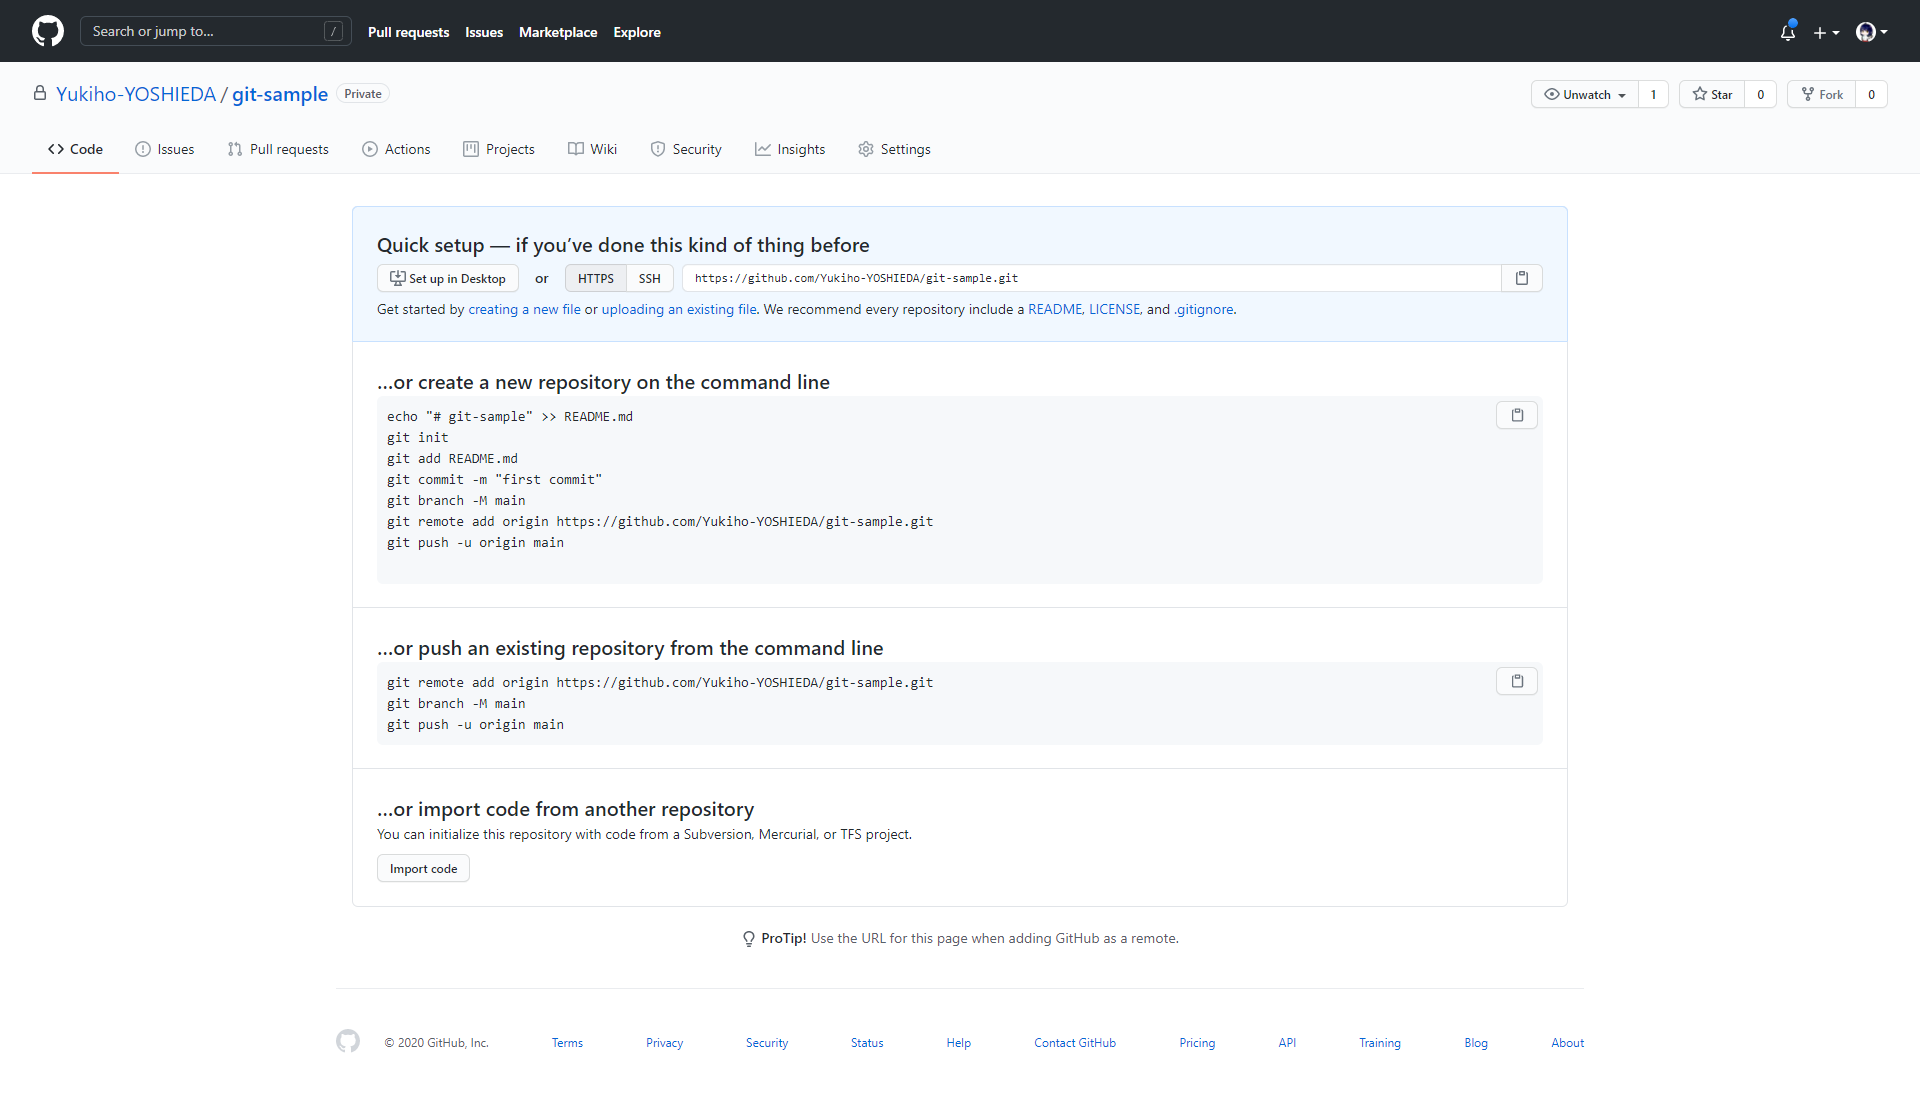
Task: Click the Set up in Desktop button
Action: point(447,278)
